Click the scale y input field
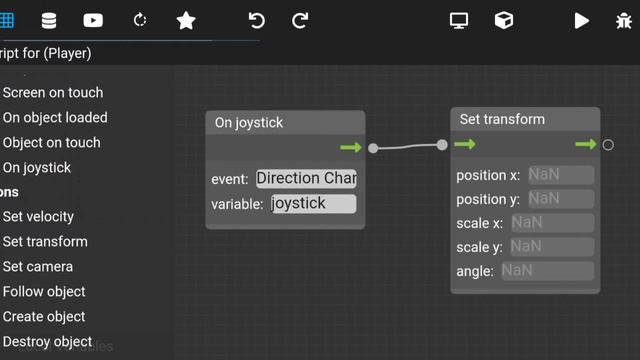 tap(552, 247)
